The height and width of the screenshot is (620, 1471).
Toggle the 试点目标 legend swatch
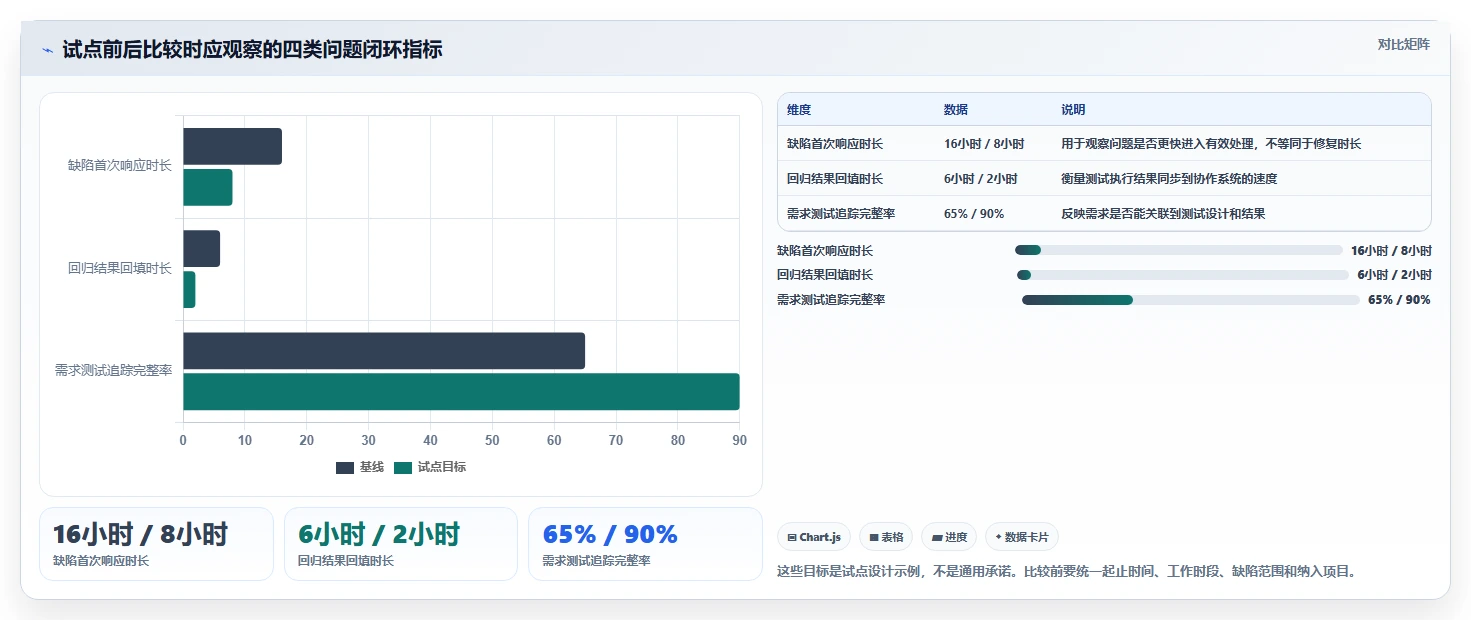pos(403,467)
